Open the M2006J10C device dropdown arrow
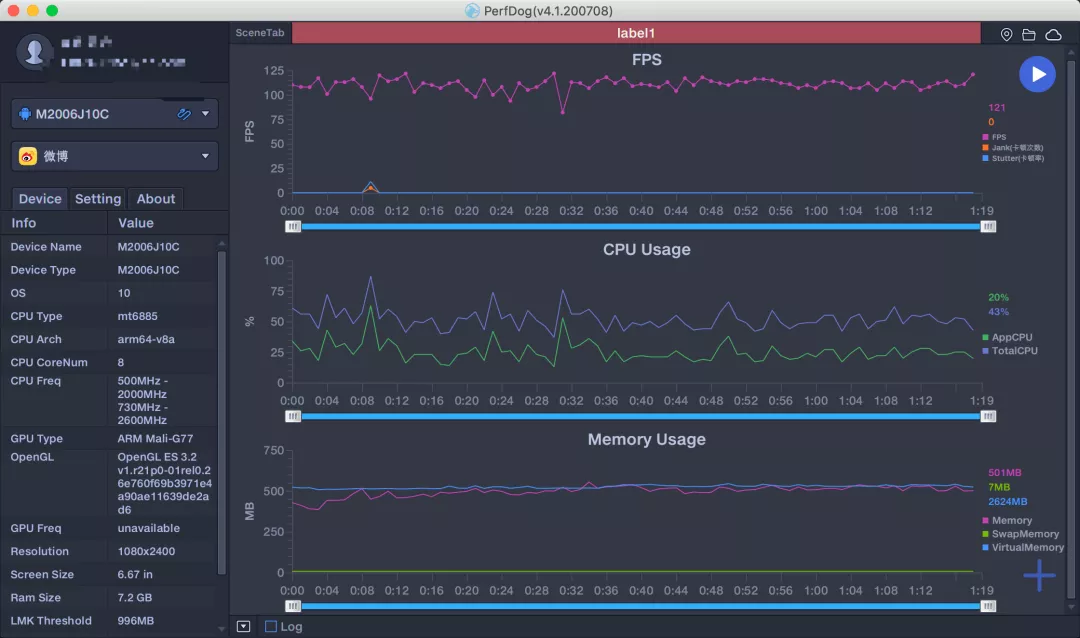Viewport: 1080px width, 638px height. point(205,114)
